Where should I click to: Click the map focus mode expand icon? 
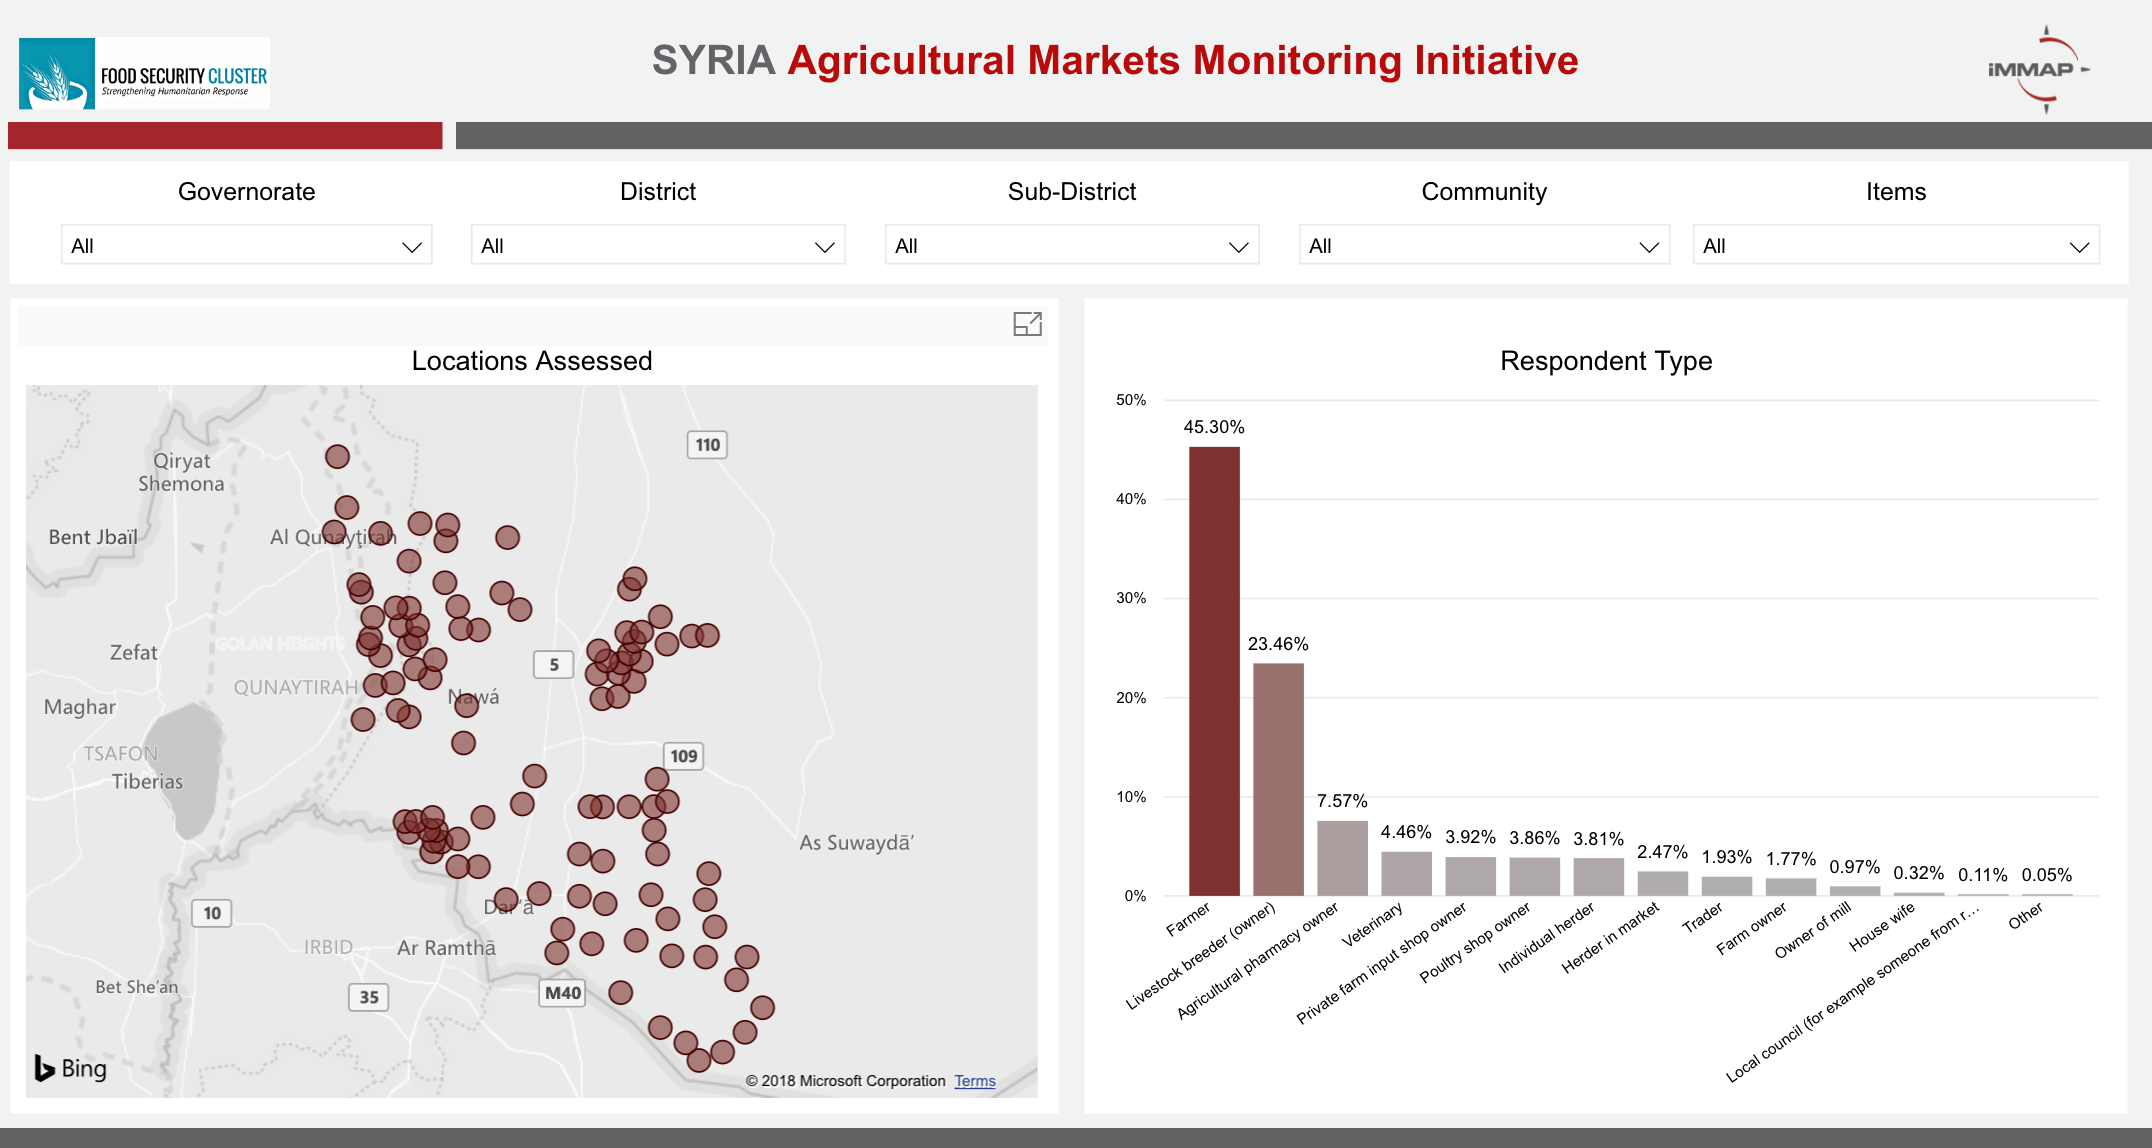[1027, 324]
